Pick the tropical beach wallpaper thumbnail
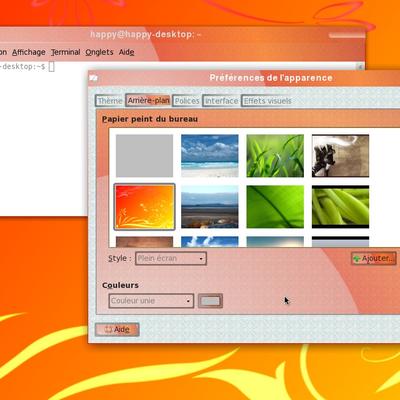The image size is (400, 400). [x=210, y=156]
